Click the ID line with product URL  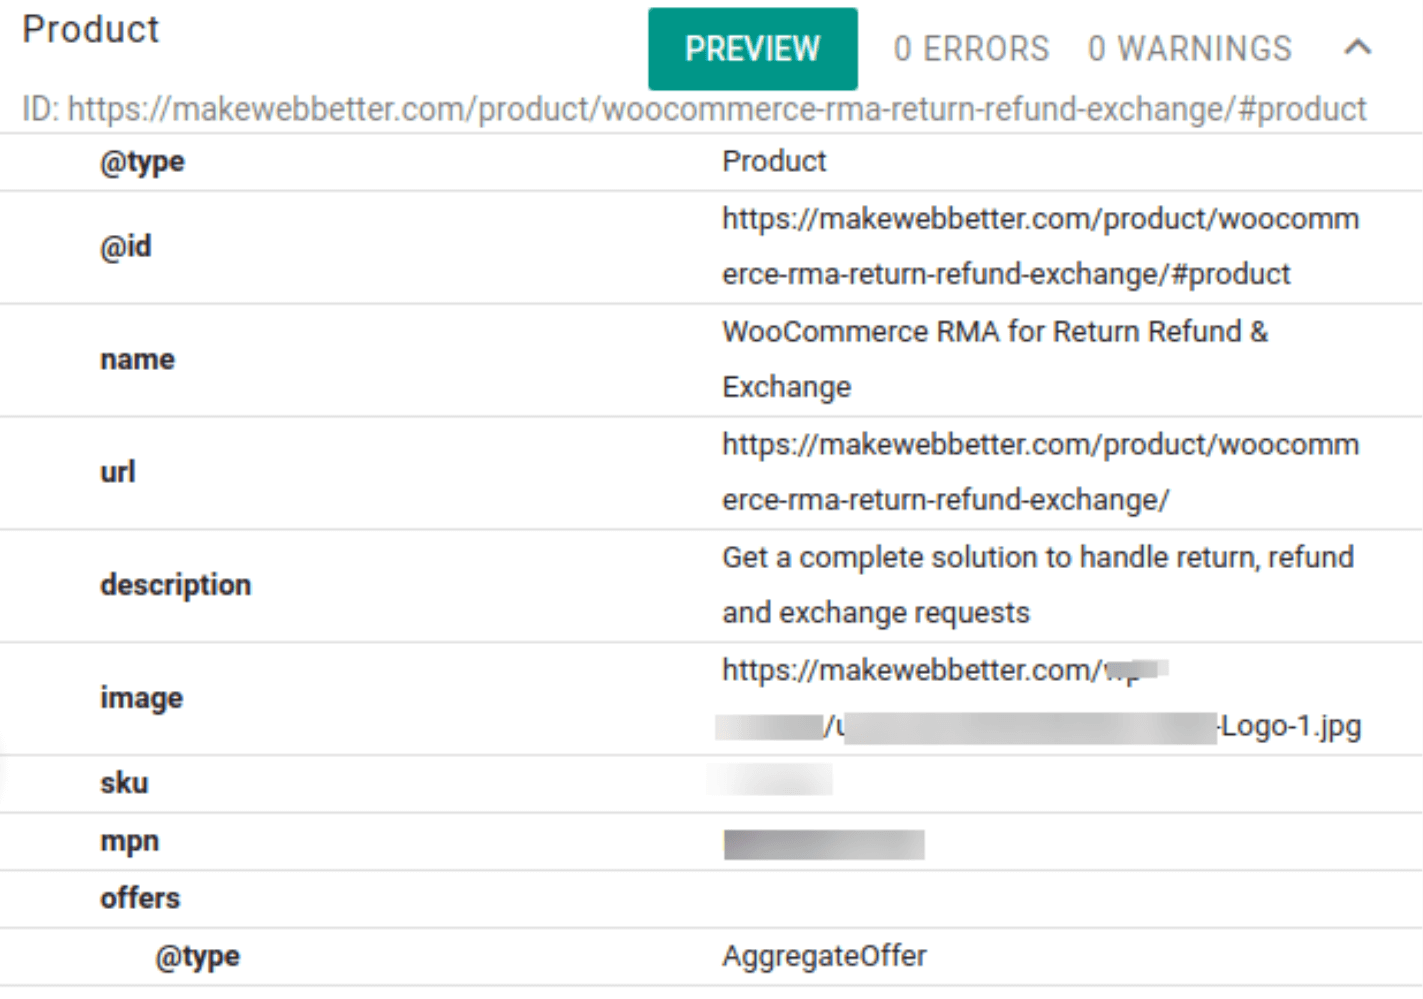pyautogui.click(x=694, y=109)
